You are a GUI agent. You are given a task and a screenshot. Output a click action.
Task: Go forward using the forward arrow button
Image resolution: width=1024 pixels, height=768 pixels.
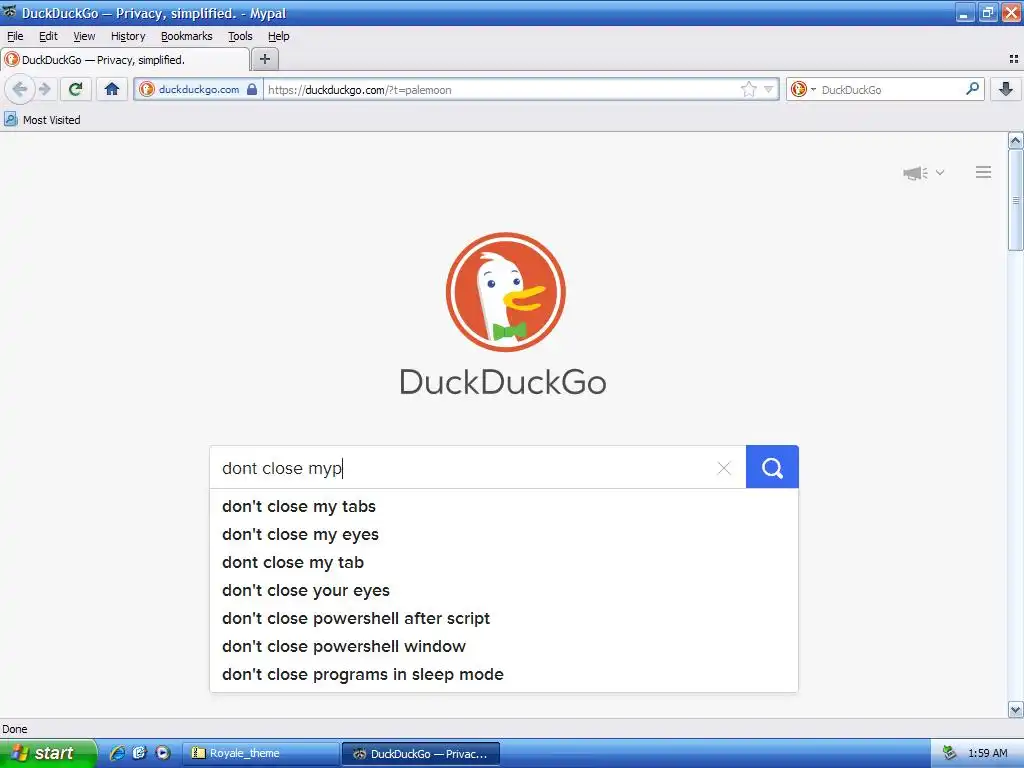(44, 89)
